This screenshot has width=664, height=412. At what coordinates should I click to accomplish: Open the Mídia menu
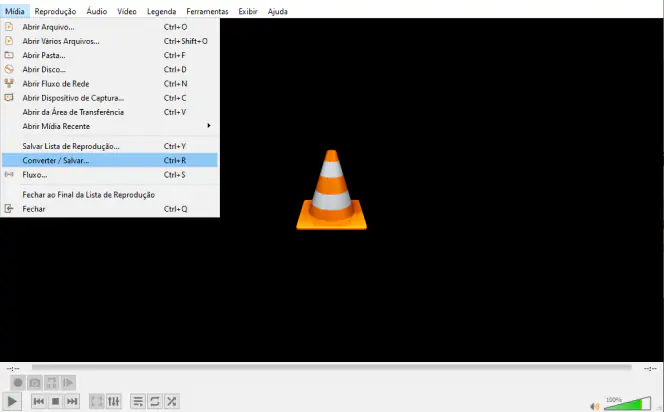point(15,11)
